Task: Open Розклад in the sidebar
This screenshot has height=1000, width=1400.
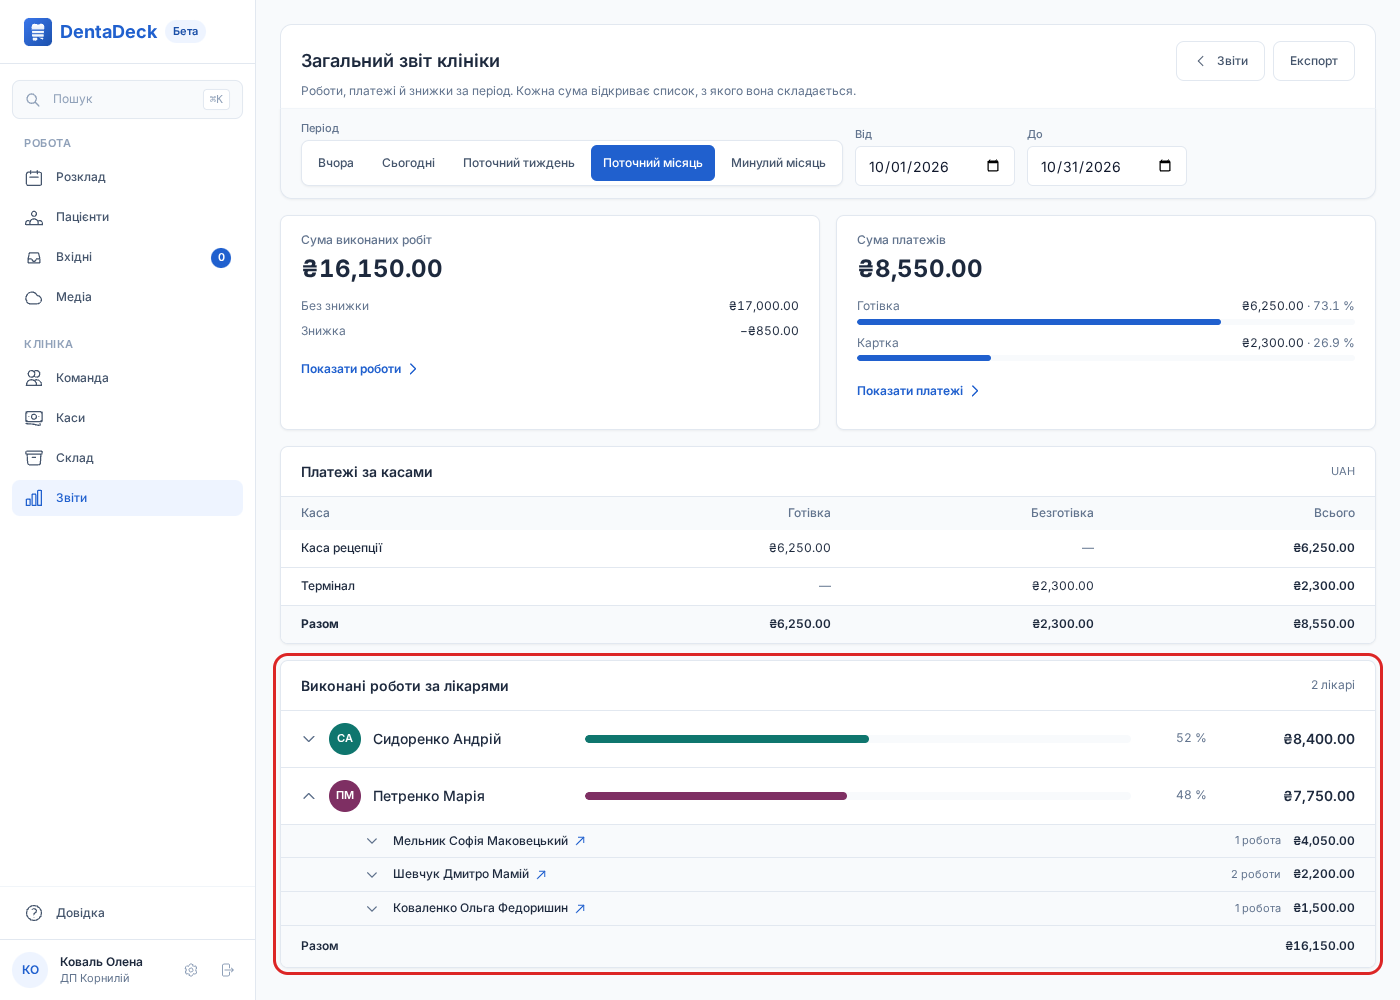Action: [x=127, y=177]
